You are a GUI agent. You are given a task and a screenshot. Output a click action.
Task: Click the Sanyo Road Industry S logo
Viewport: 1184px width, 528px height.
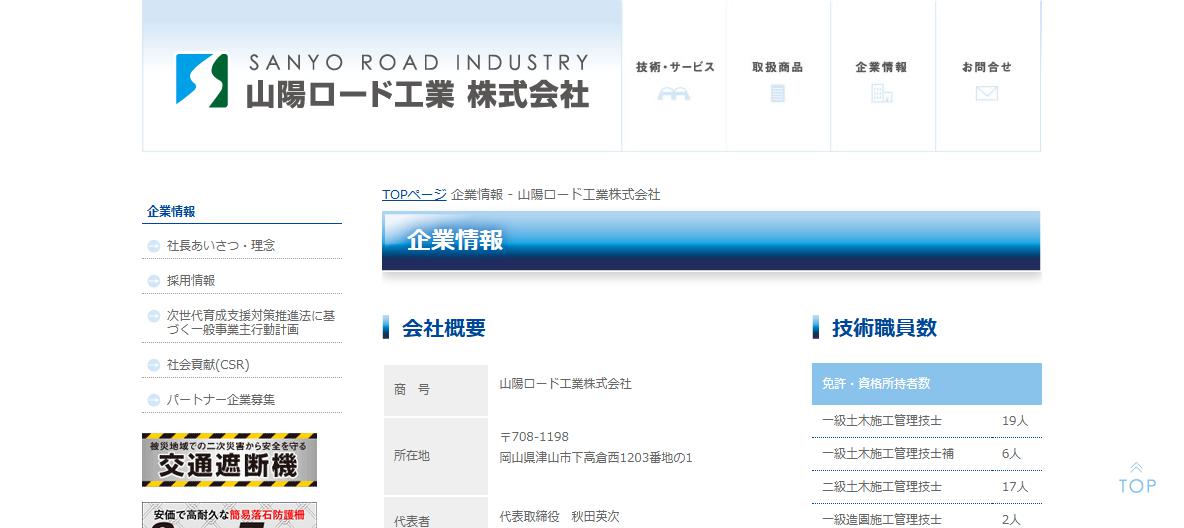(x=202, y=80)
